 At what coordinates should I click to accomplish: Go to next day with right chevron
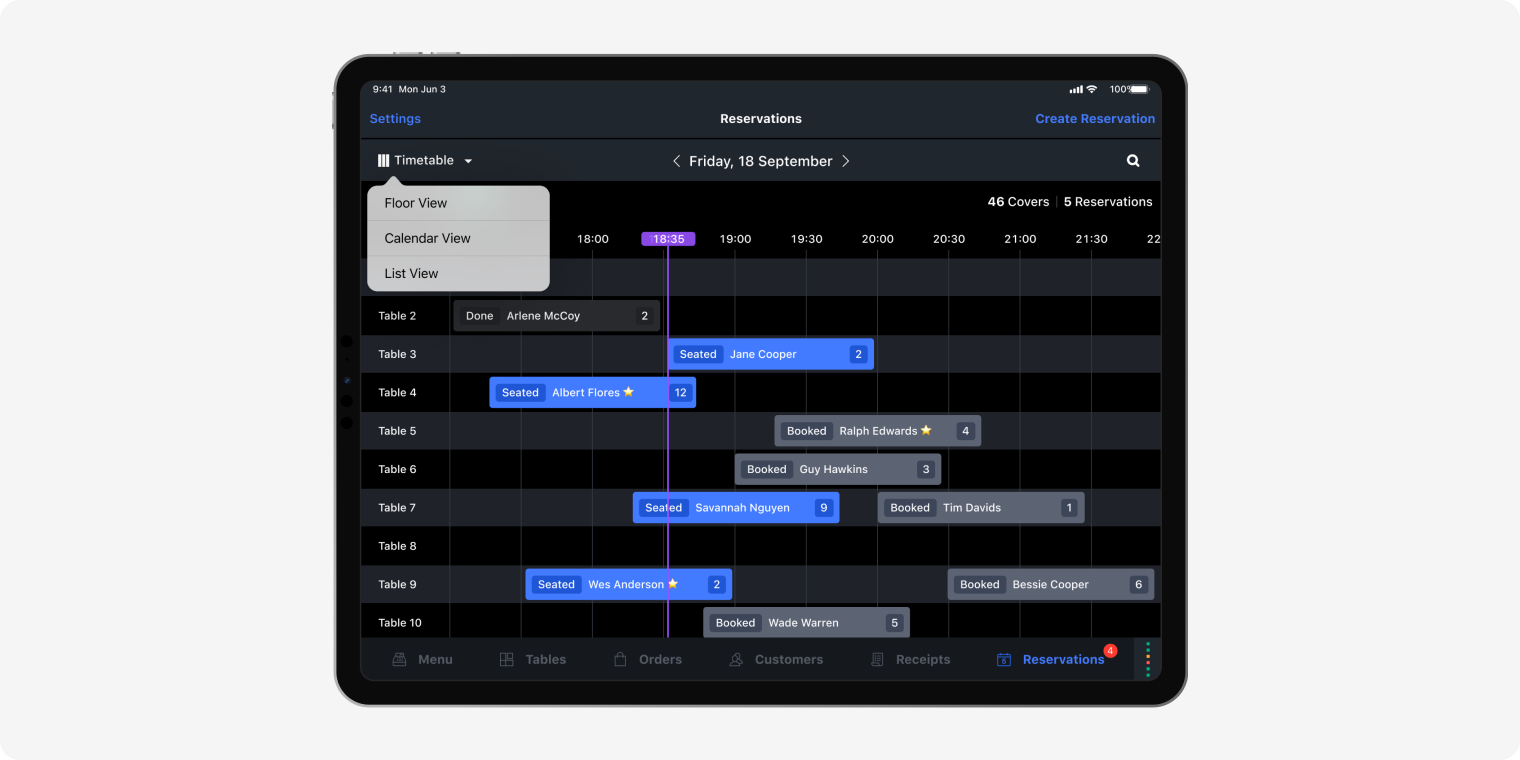click(x=845, y=161)
